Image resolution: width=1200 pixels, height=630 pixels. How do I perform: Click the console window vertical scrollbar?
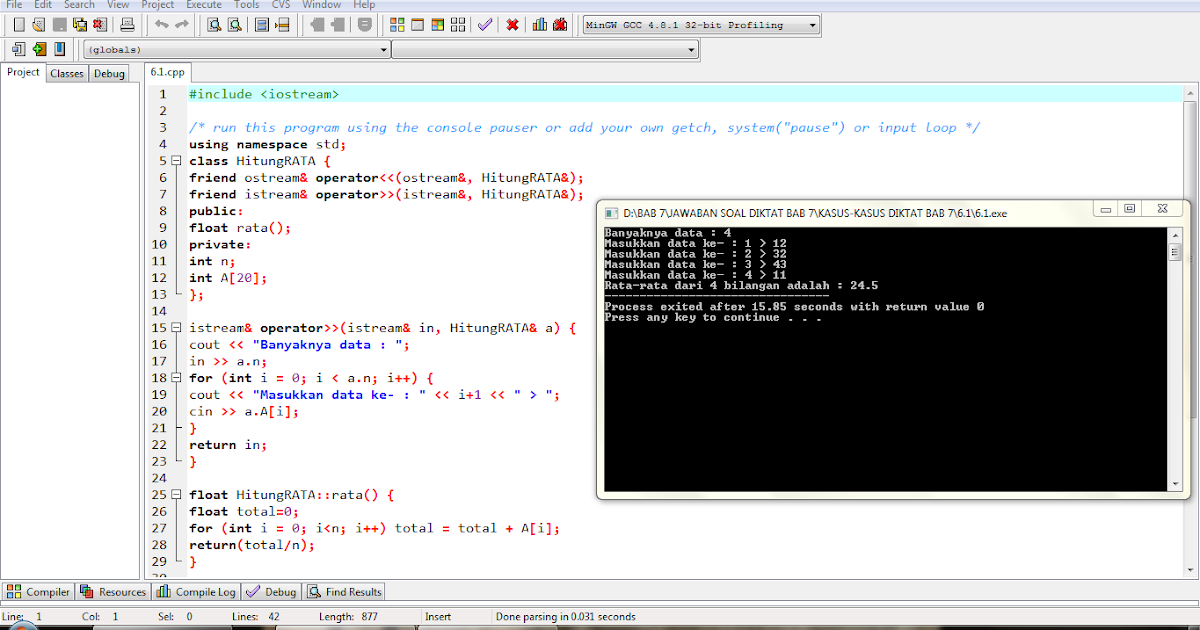pyautogui.click(x=1175, y=360)
